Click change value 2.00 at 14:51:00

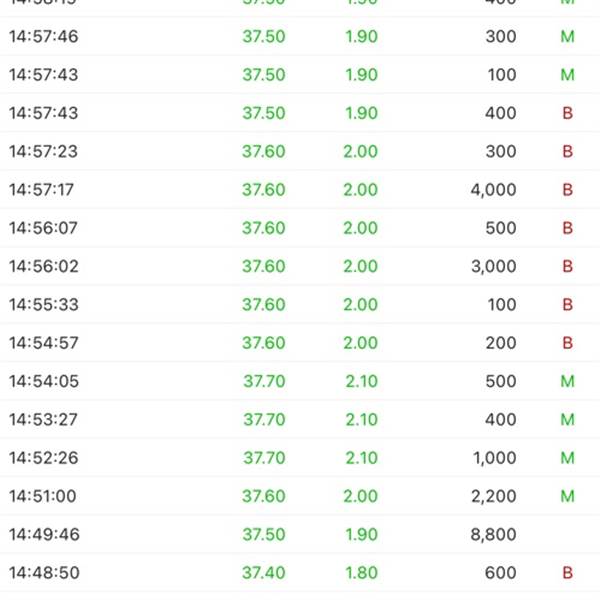tap(360, 496)
